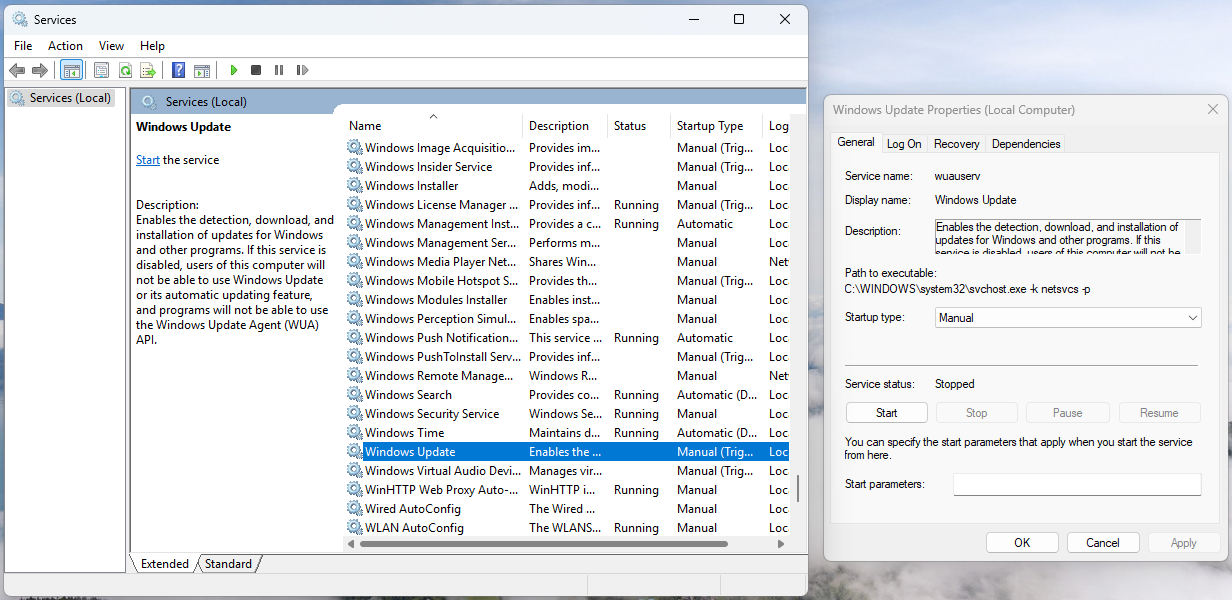
Task: Switch to the Recovery tab
Action: [x=956, y=144]
